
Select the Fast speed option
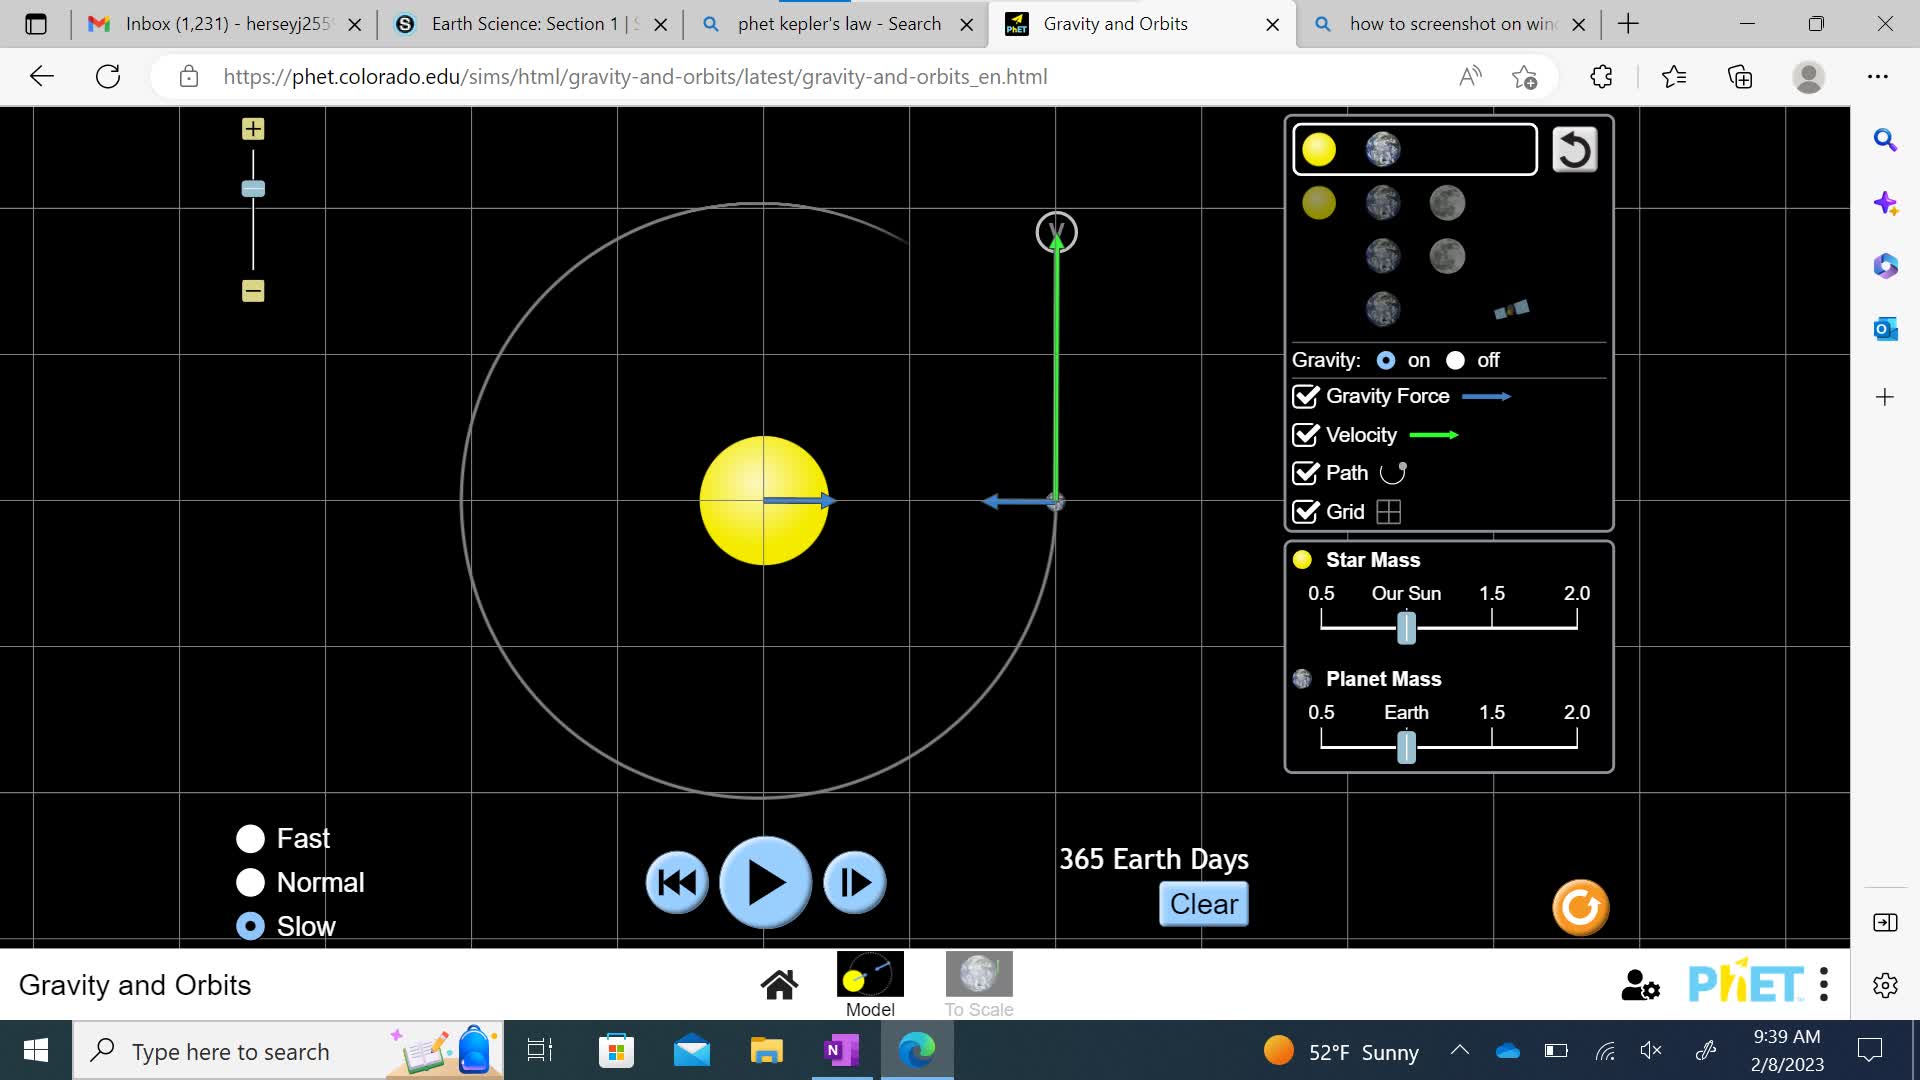(250, 839)
